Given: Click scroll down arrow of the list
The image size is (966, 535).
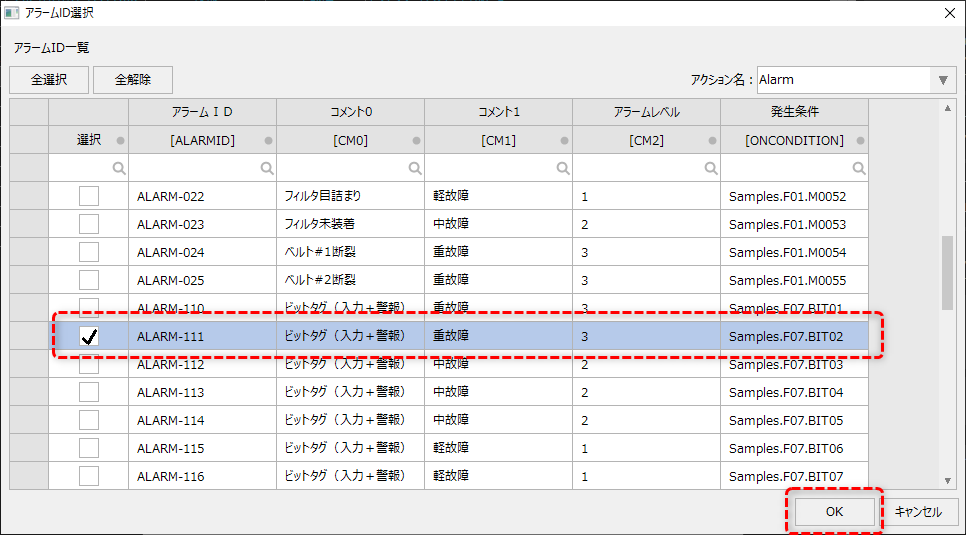Looking at the screenshot, I should (947, 481).
